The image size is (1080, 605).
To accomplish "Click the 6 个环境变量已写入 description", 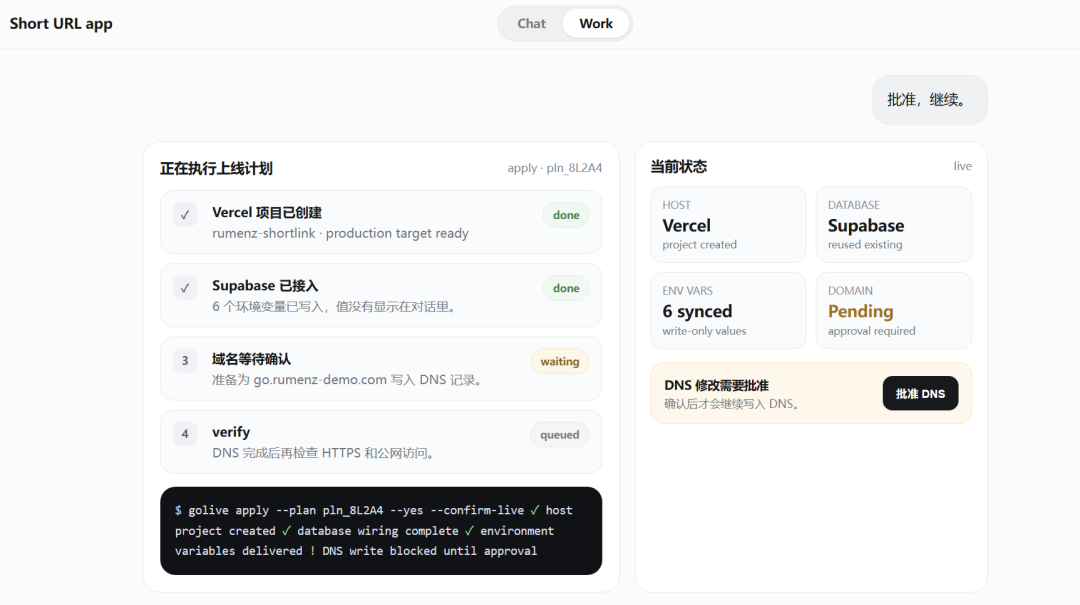I will click(335, 307).
